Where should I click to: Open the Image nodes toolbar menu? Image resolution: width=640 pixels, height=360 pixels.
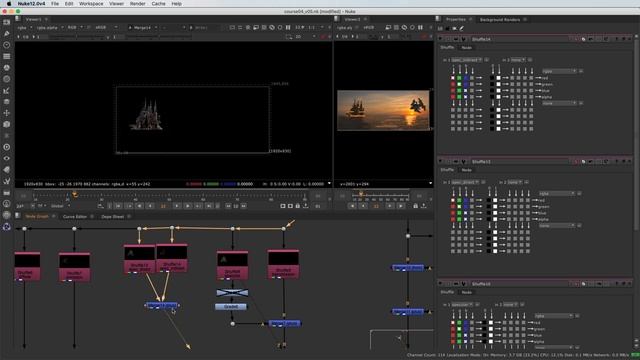pos(7,22)
